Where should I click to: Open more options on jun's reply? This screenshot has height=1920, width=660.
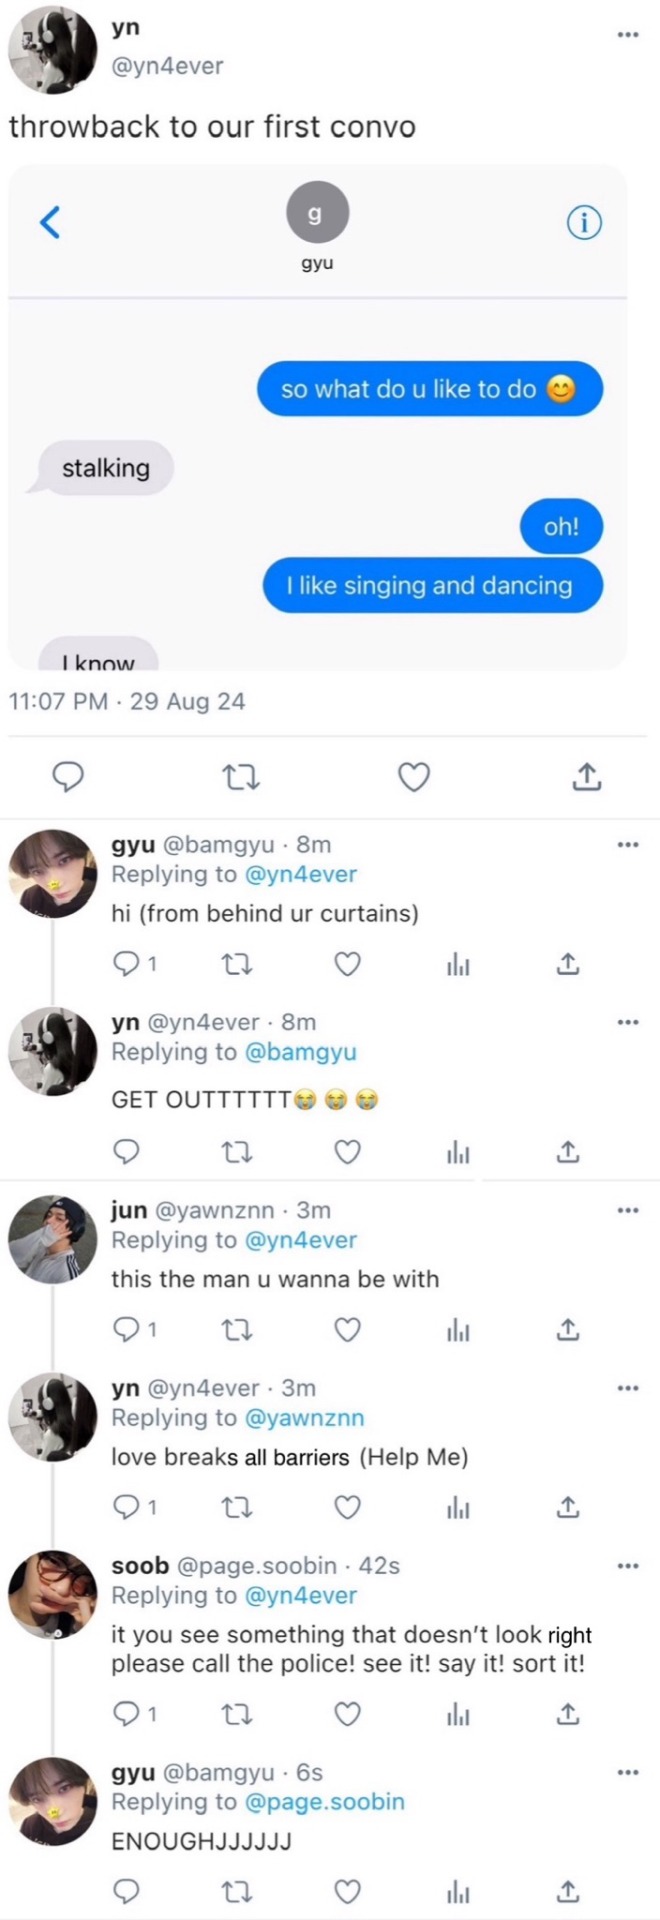pos(627,1210)
